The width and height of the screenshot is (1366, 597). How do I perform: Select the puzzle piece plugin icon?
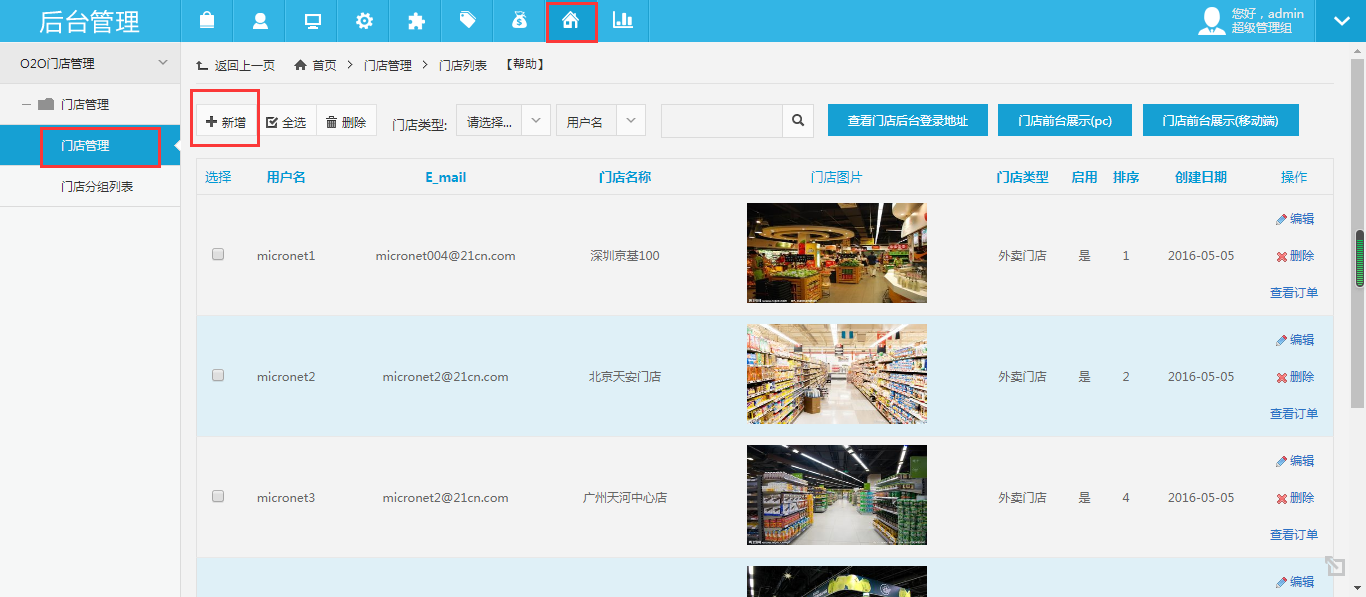point(416,21)
